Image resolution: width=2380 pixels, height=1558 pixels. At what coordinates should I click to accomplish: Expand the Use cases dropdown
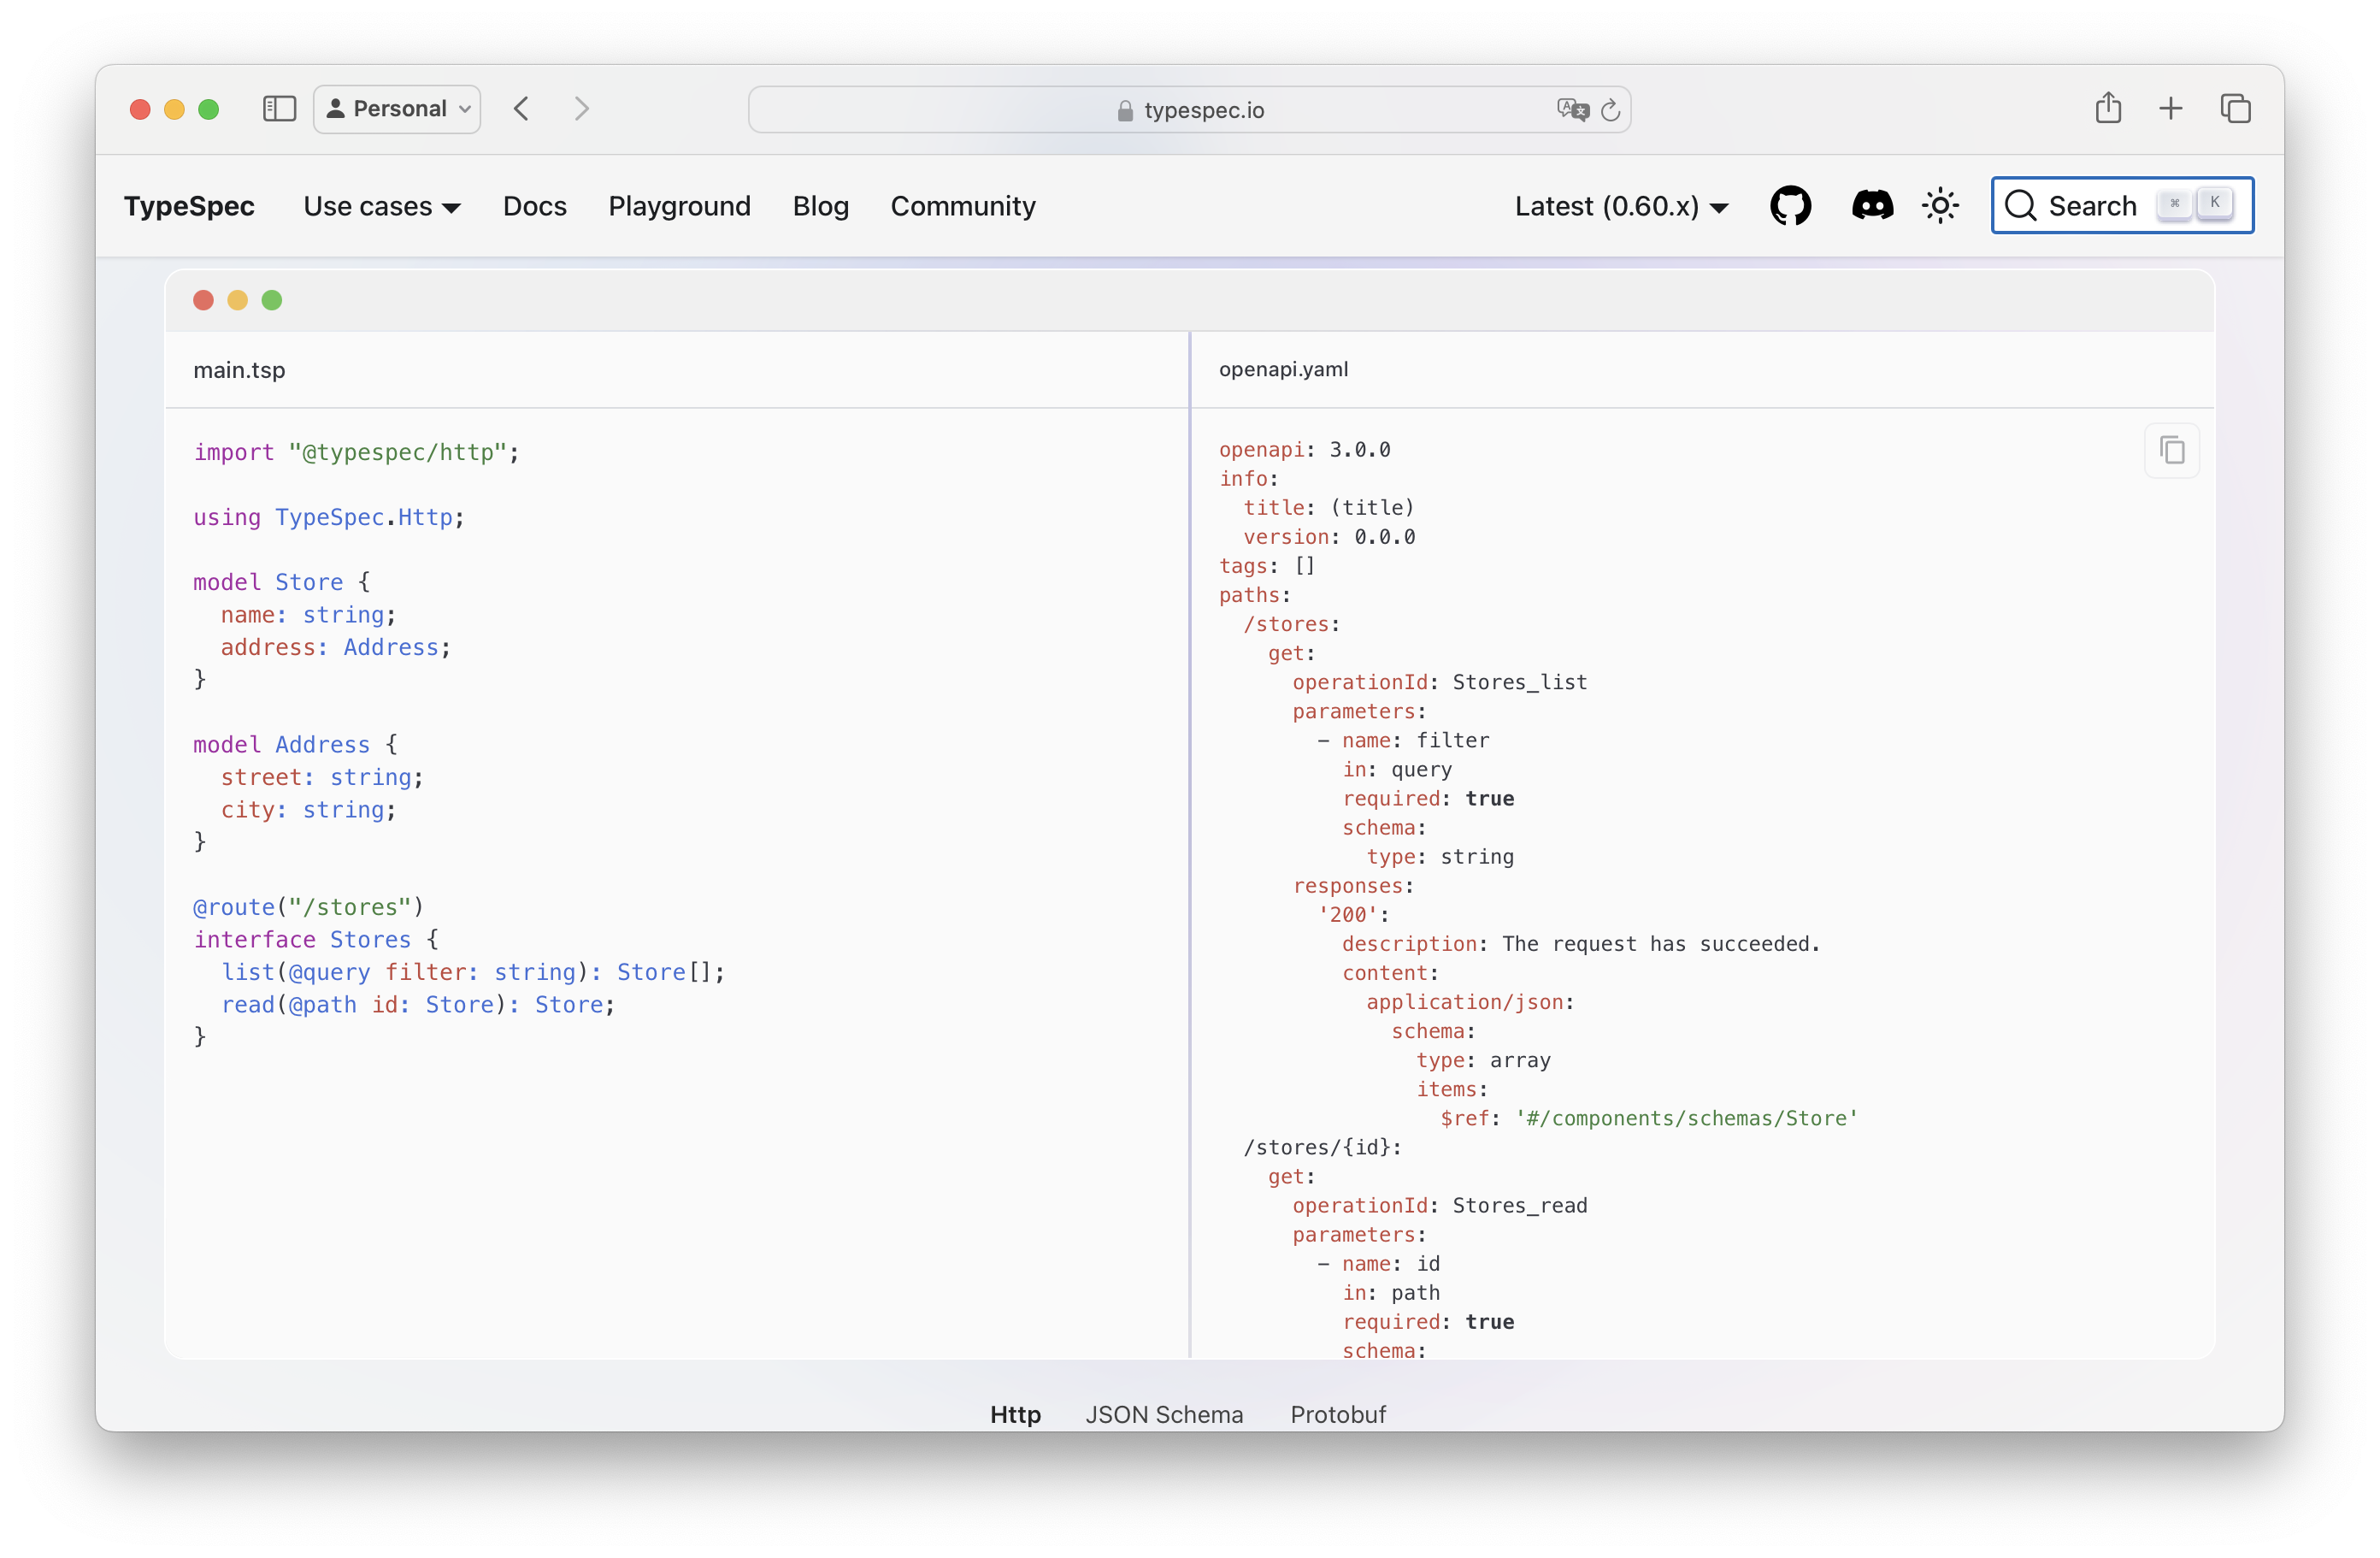382,206
